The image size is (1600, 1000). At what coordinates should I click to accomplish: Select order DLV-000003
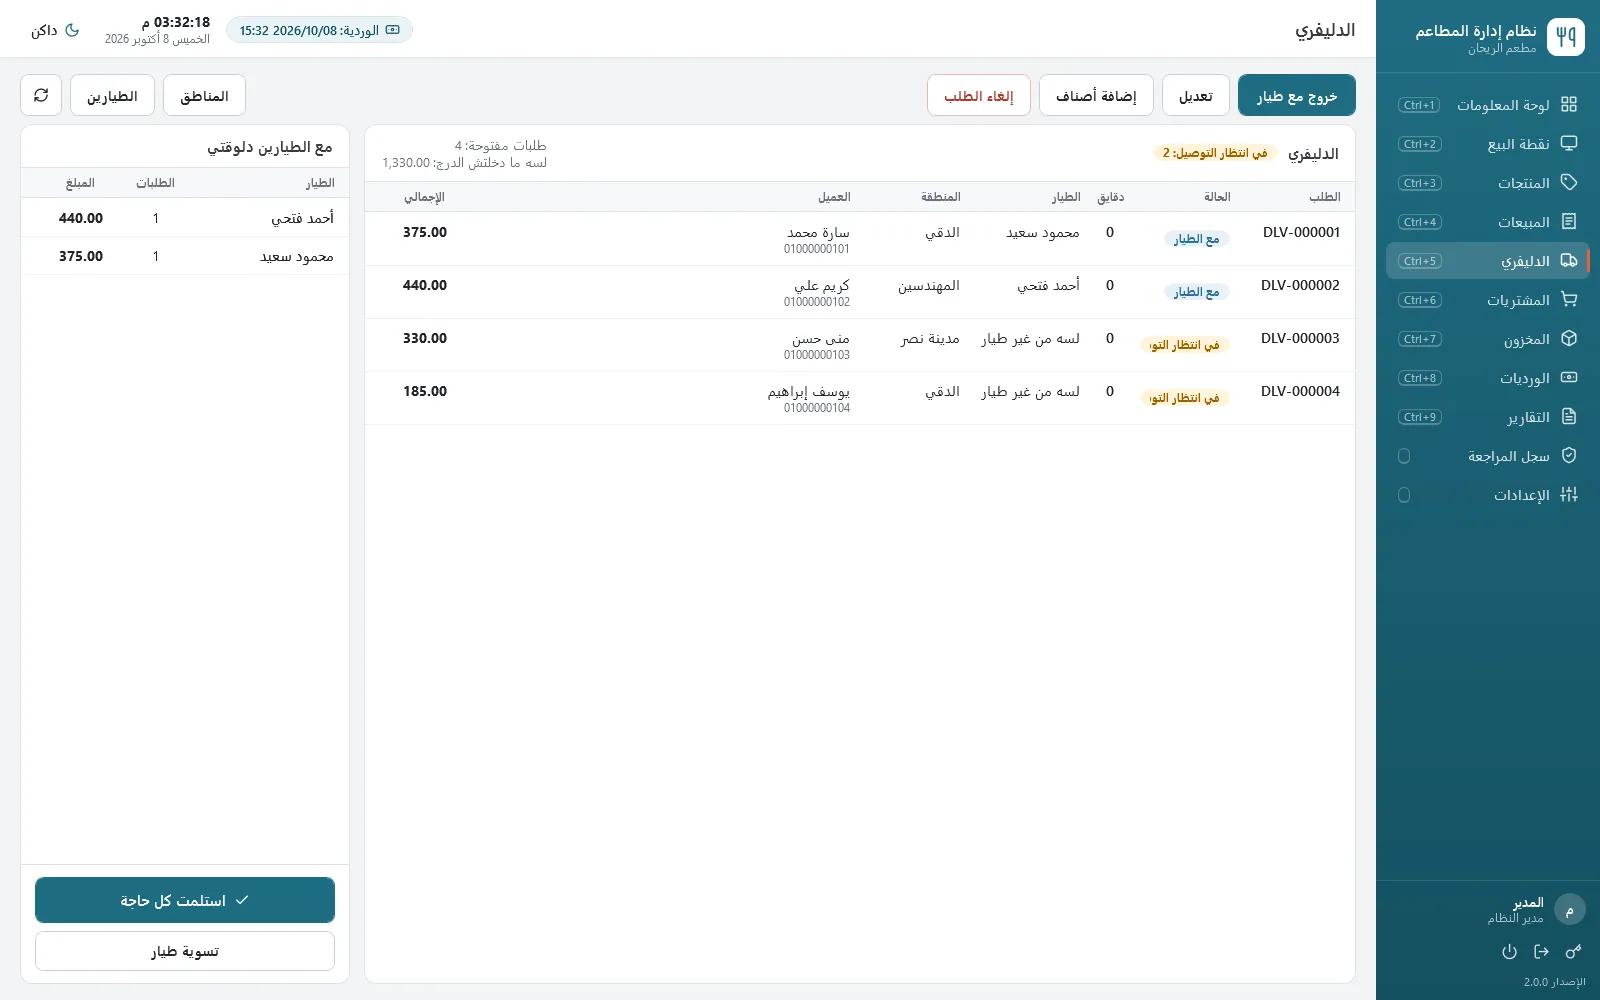point(860,345)
